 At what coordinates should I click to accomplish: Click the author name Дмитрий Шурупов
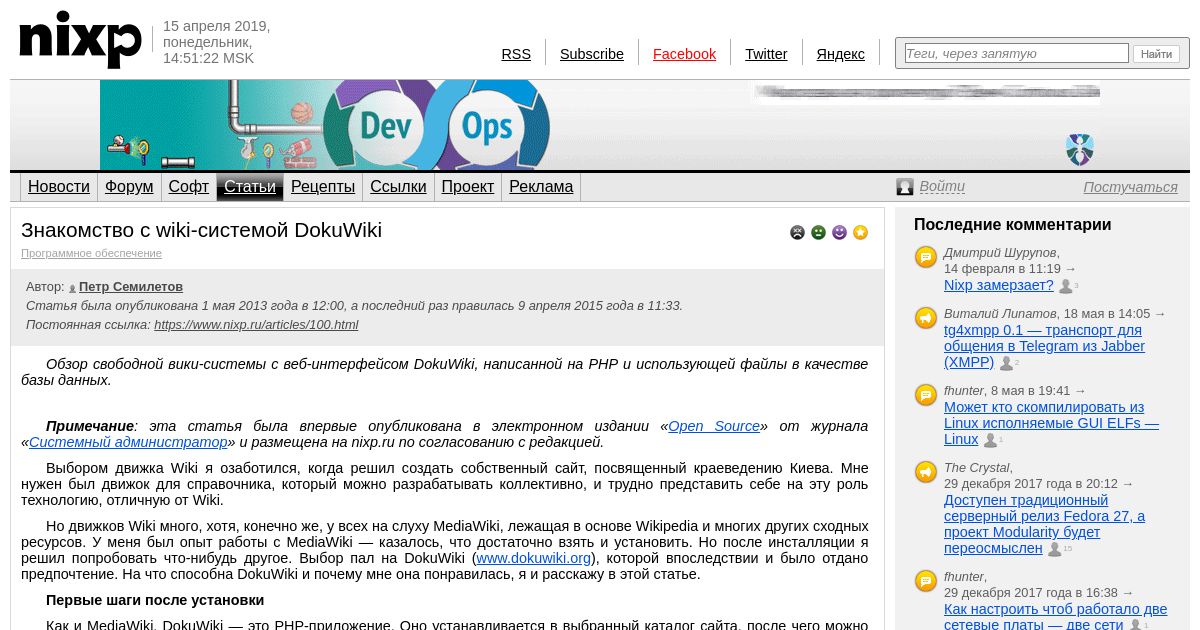(1000, 253)
